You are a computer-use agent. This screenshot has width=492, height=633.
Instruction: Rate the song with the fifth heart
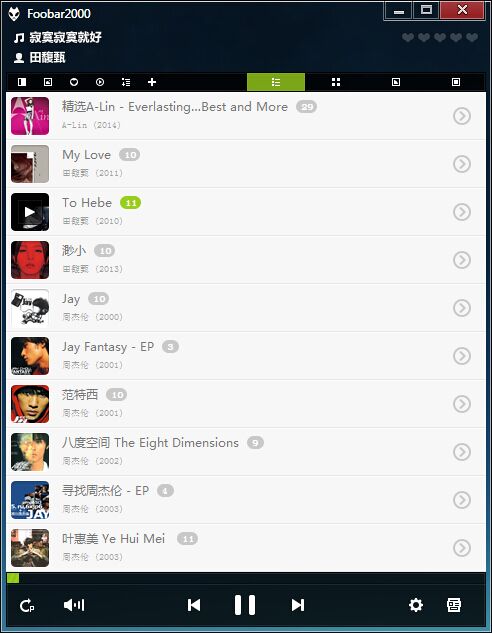(x=472, y=38)
